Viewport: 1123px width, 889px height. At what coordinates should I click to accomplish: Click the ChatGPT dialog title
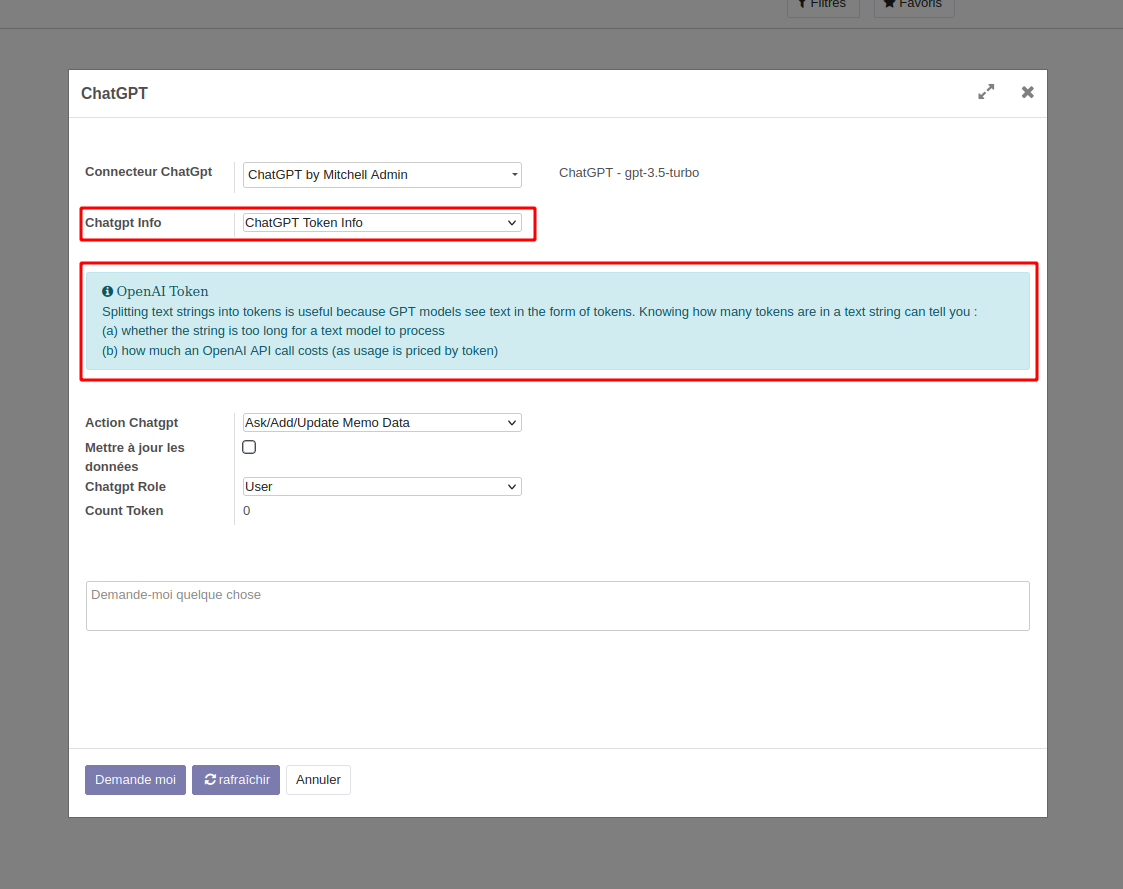pyautogui.click(x=115, y=94)
